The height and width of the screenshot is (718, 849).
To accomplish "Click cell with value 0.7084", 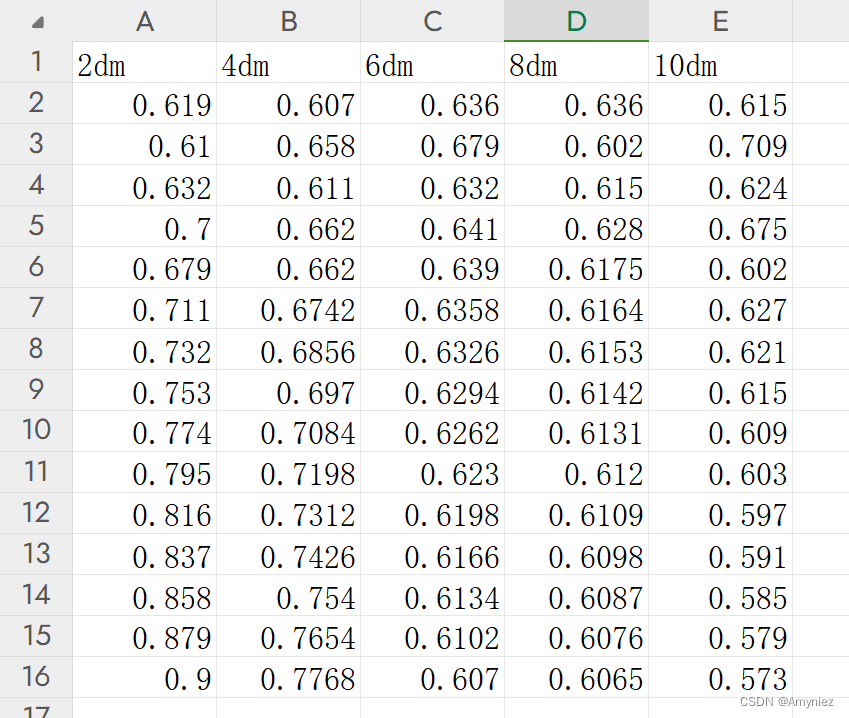I will pos(288,430).
